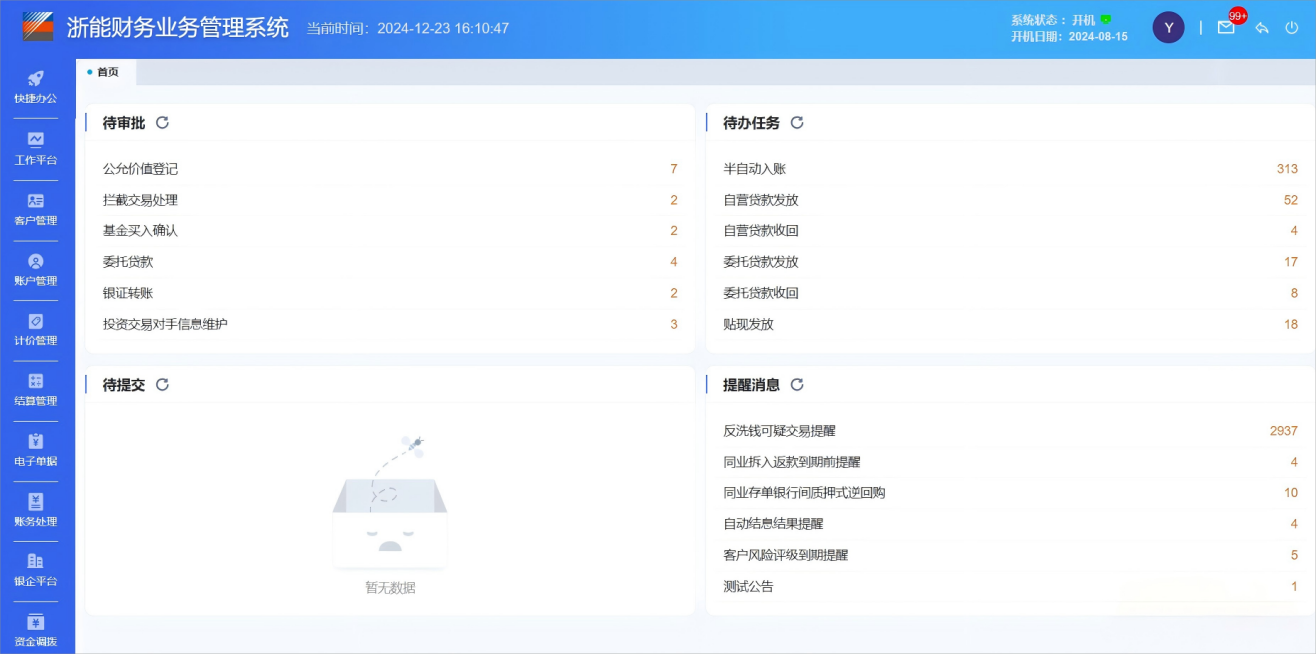Refresh the 待审批 panel

[162, 123]
